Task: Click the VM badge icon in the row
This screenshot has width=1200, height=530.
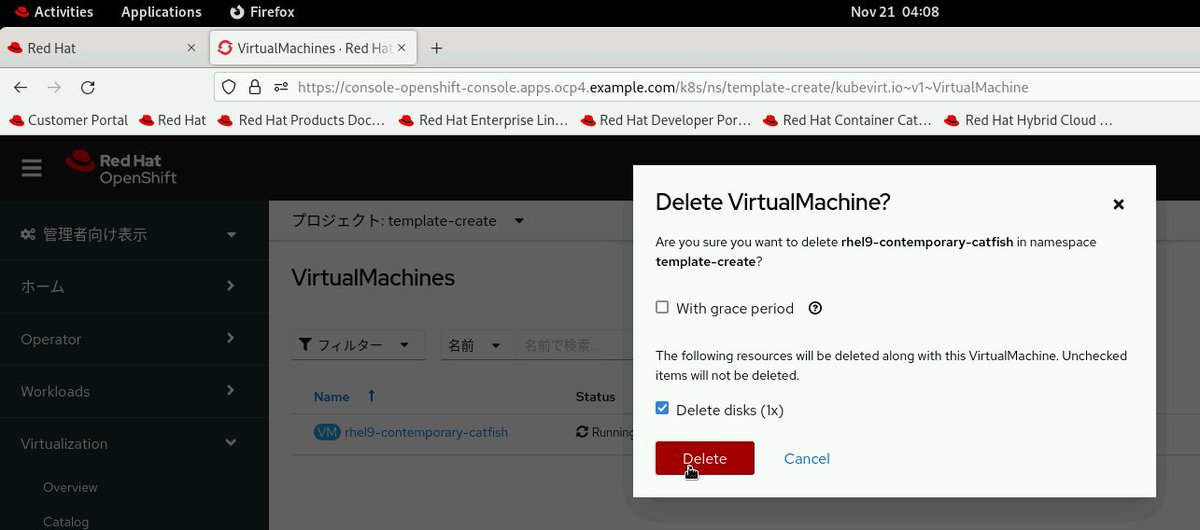Action: [x=327, y=432]
